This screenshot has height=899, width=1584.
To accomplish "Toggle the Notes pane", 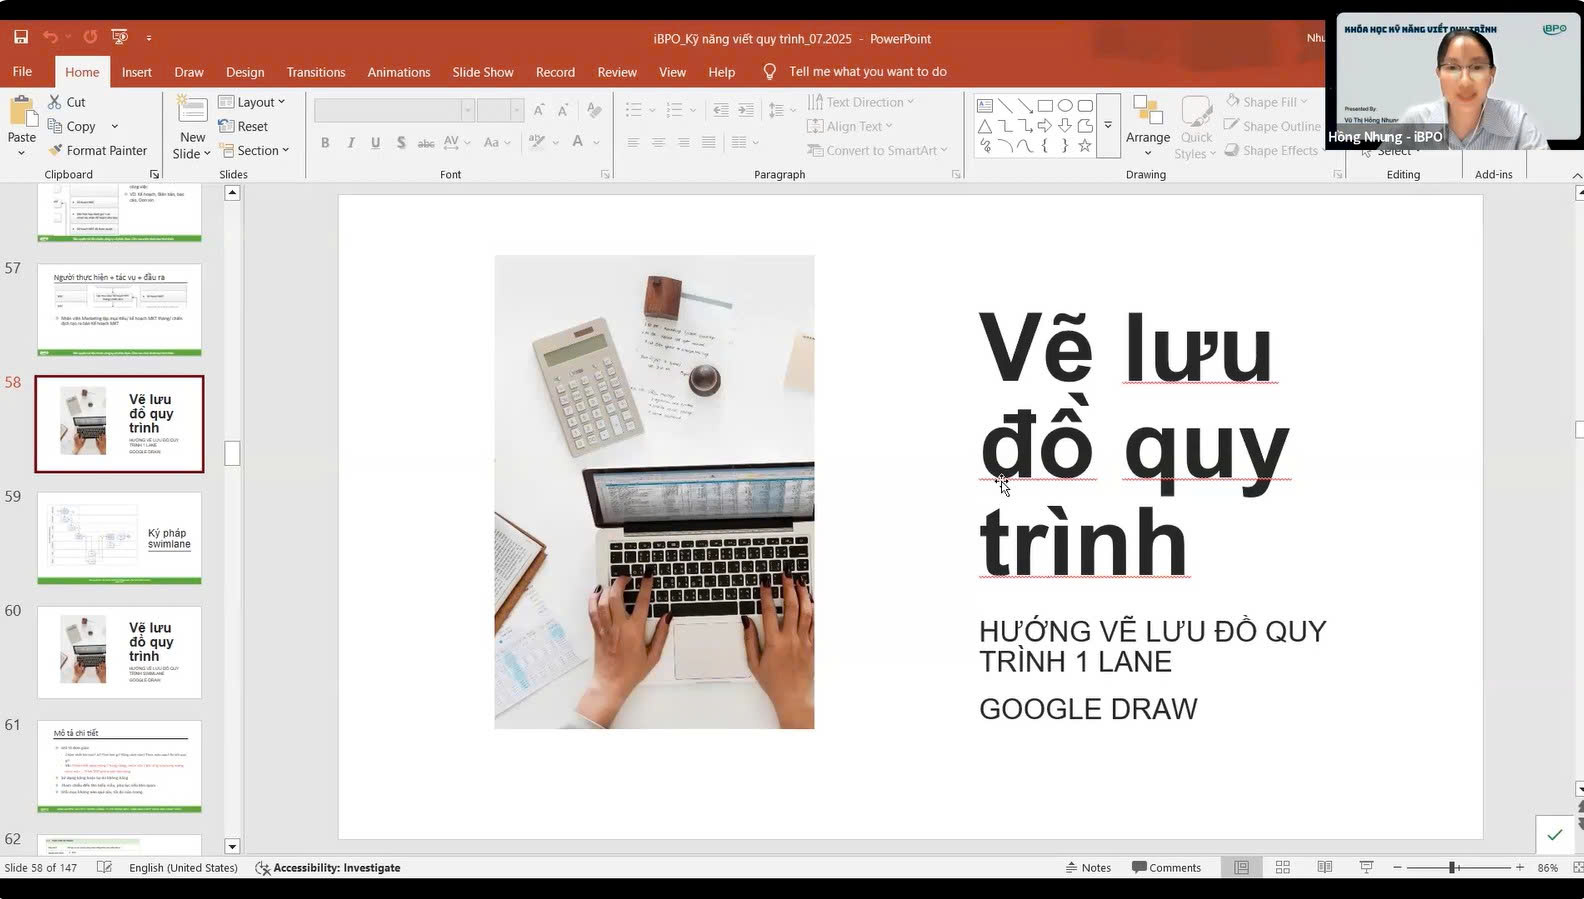I will tap(1088, 867).
